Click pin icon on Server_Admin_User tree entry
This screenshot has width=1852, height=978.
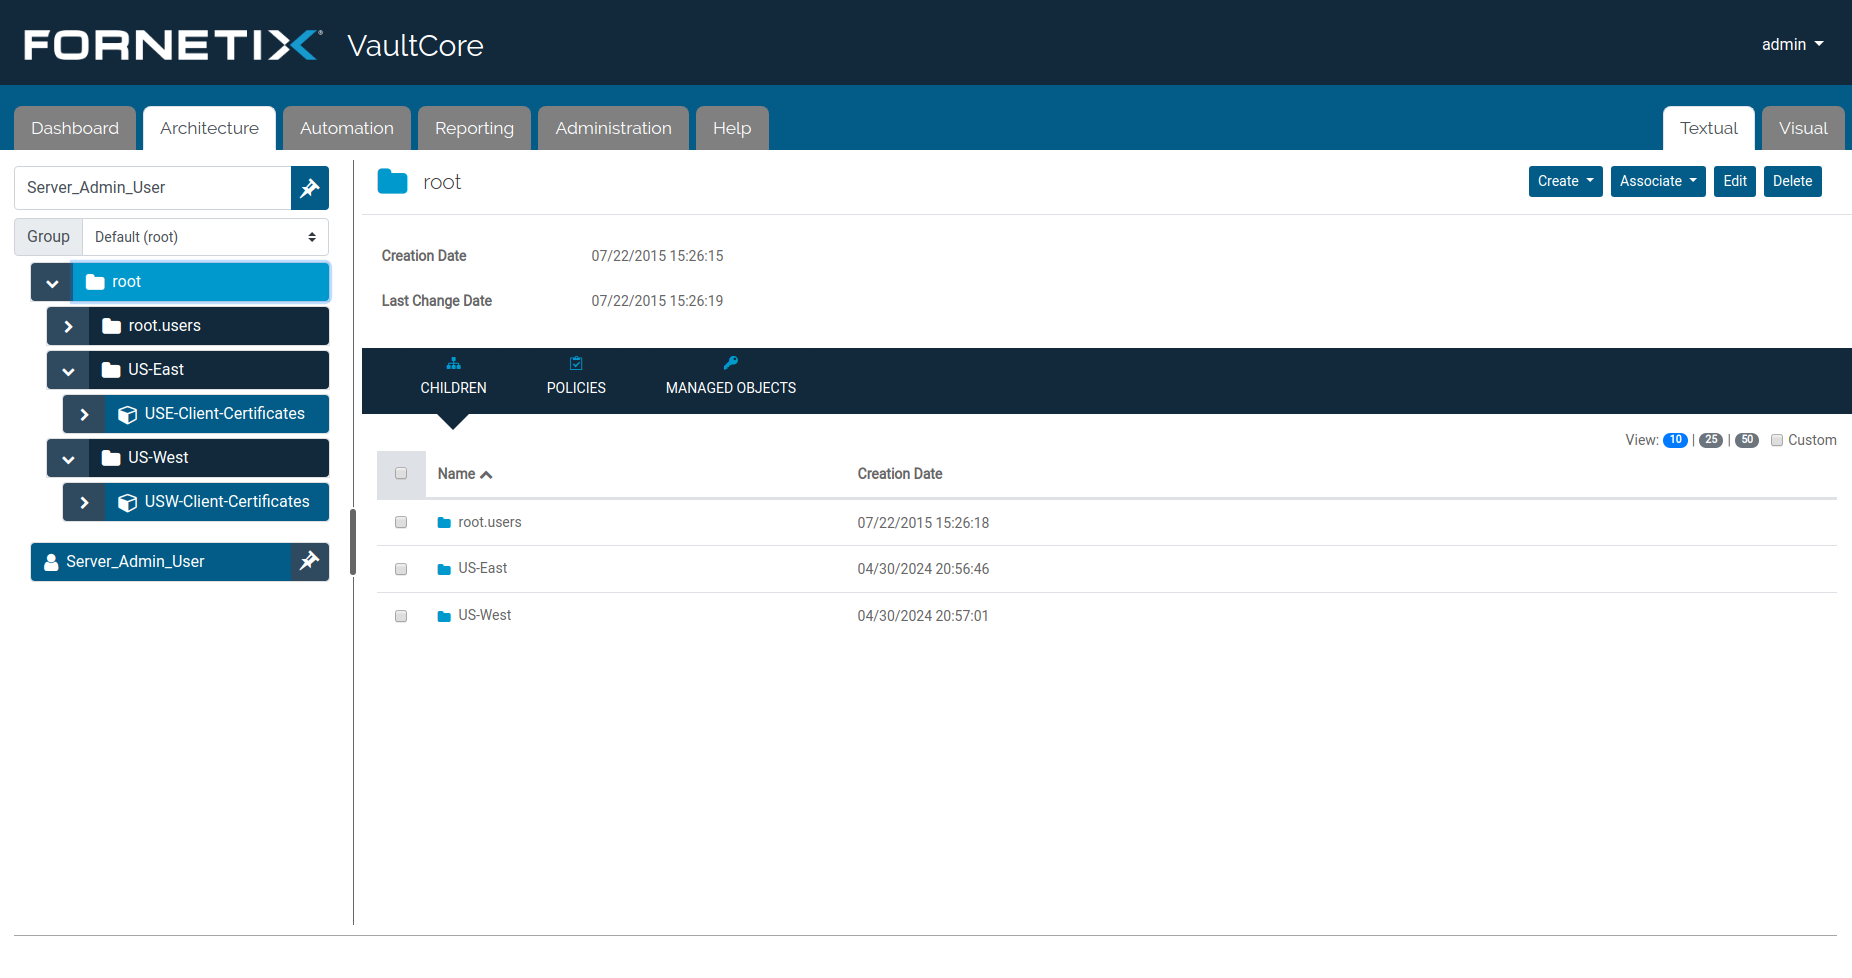309,561
